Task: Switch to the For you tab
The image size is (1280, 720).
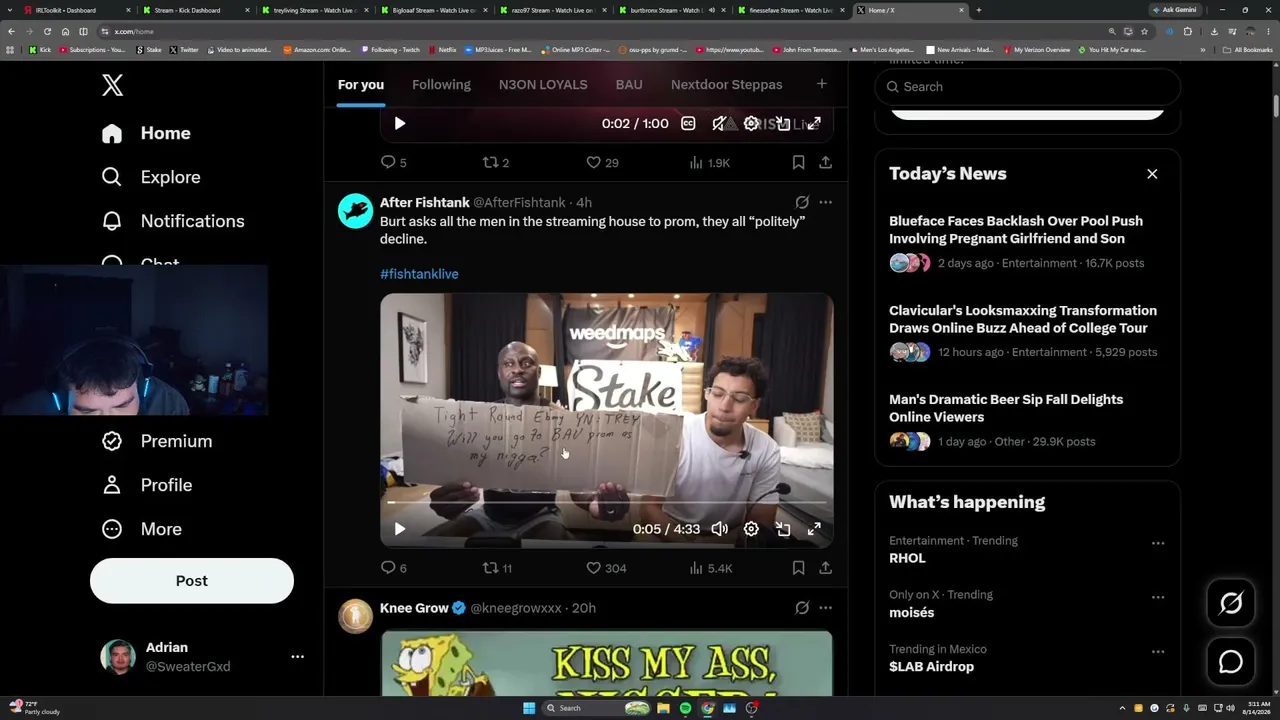Action: (x=361, y=85)
